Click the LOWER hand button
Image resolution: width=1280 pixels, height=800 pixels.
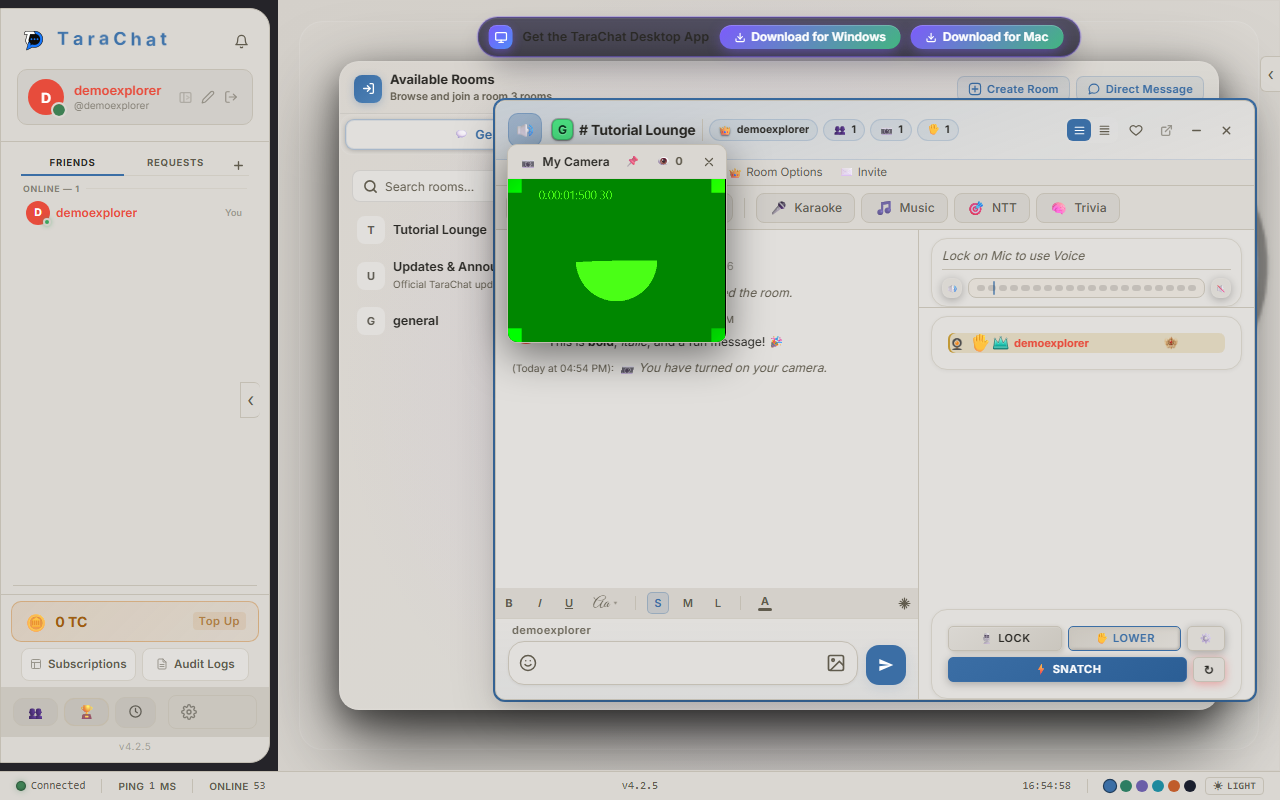coord(1124,638)
